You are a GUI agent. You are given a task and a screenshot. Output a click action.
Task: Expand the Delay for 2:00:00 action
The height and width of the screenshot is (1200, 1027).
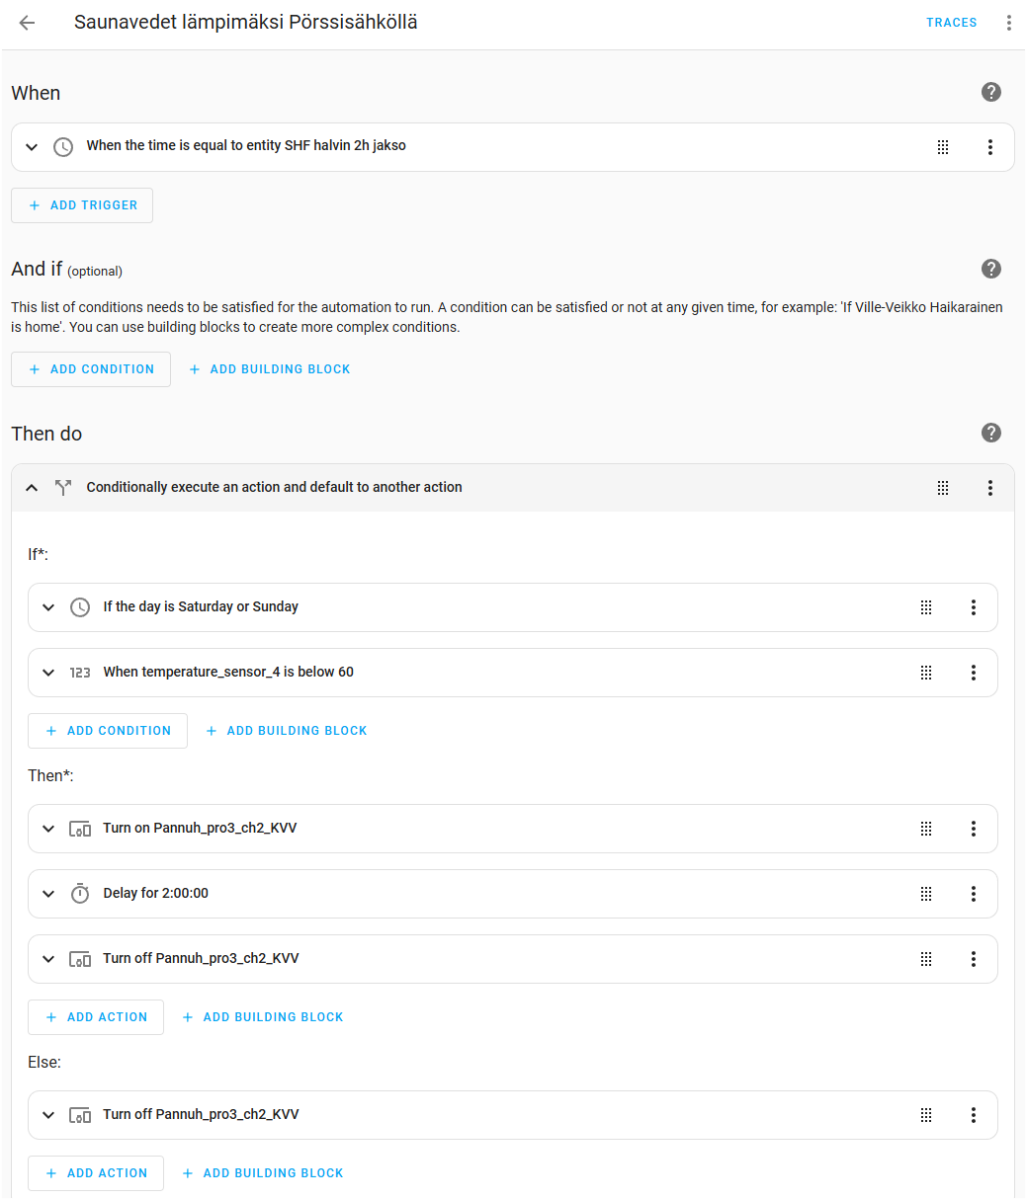pos(48,894)
